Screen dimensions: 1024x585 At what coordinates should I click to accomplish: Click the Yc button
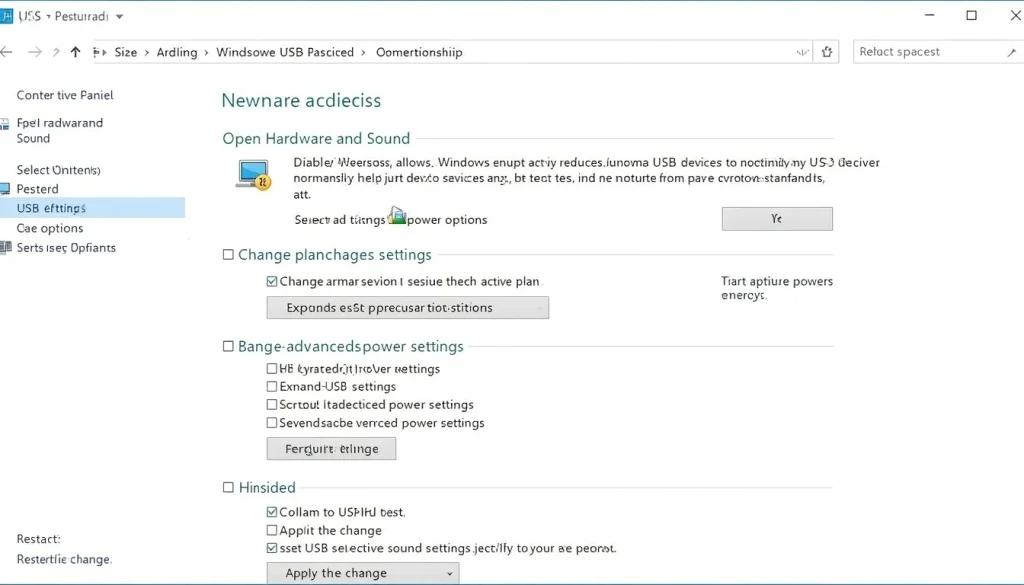777,219
